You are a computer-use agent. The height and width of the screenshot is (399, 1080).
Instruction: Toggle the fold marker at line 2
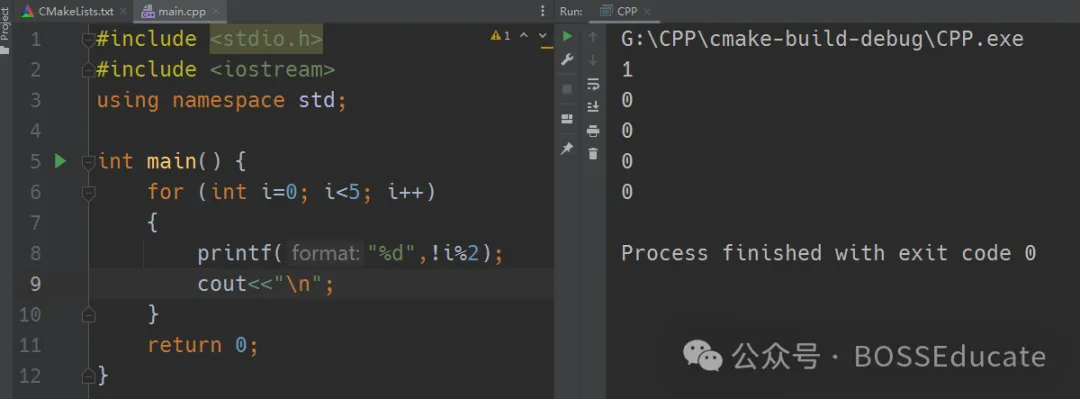88,70
